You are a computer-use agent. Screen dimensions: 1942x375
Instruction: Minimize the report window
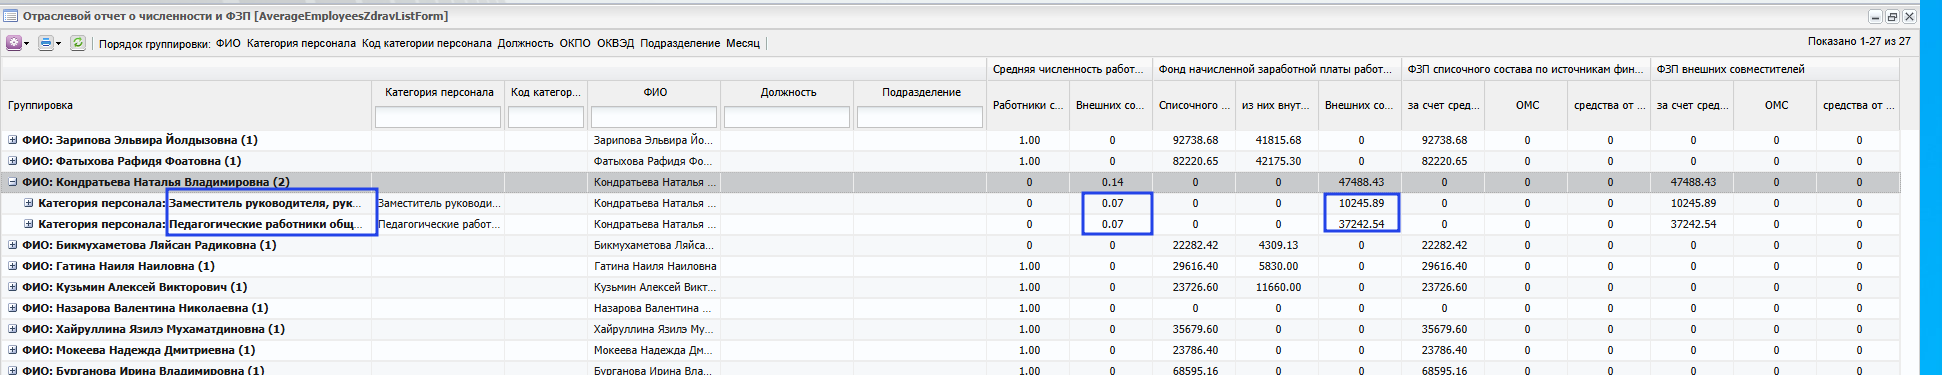pyautogui.click(x=1876, y=17)
